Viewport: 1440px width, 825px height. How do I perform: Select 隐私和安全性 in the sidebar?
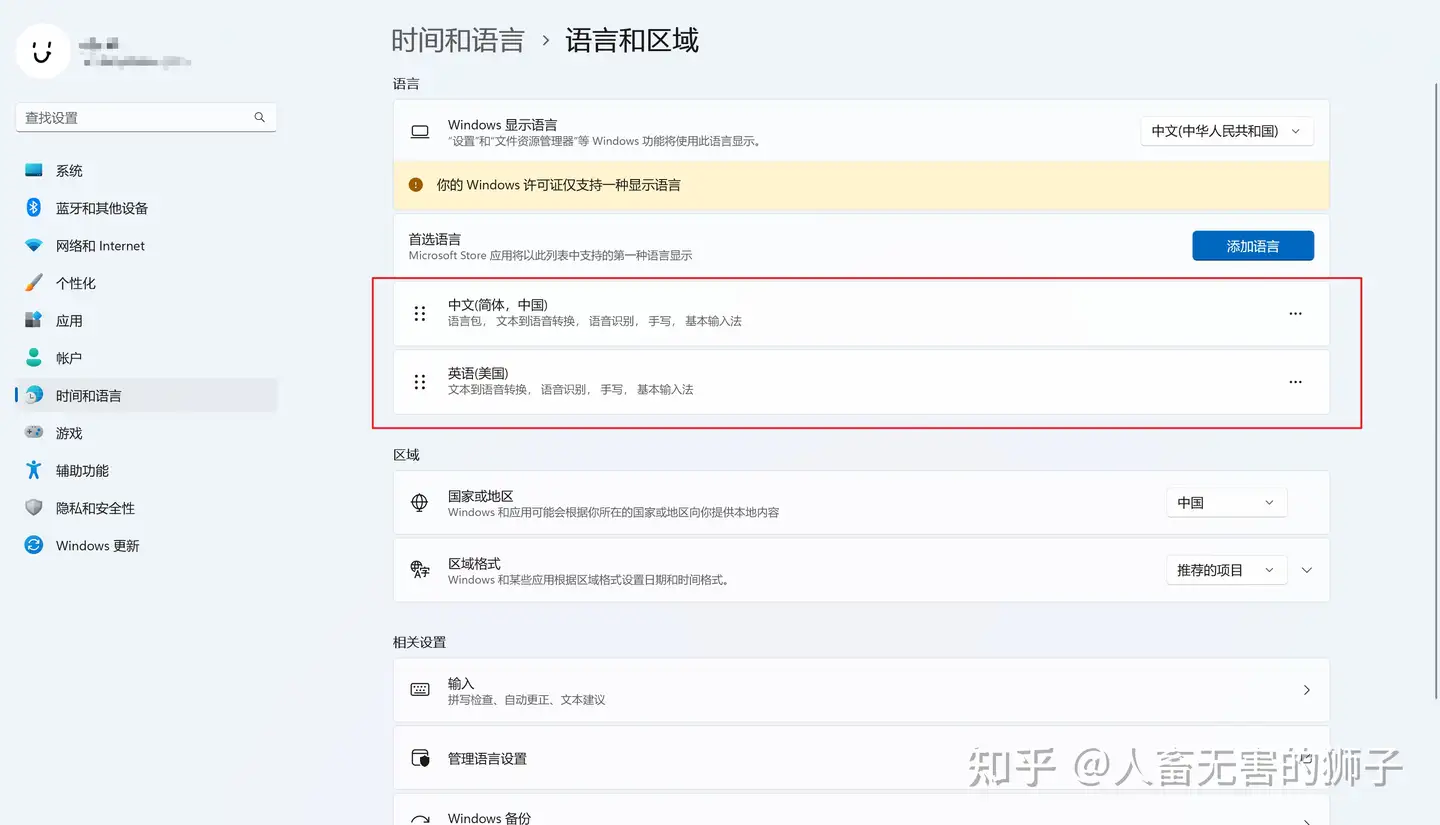(146, 508)
